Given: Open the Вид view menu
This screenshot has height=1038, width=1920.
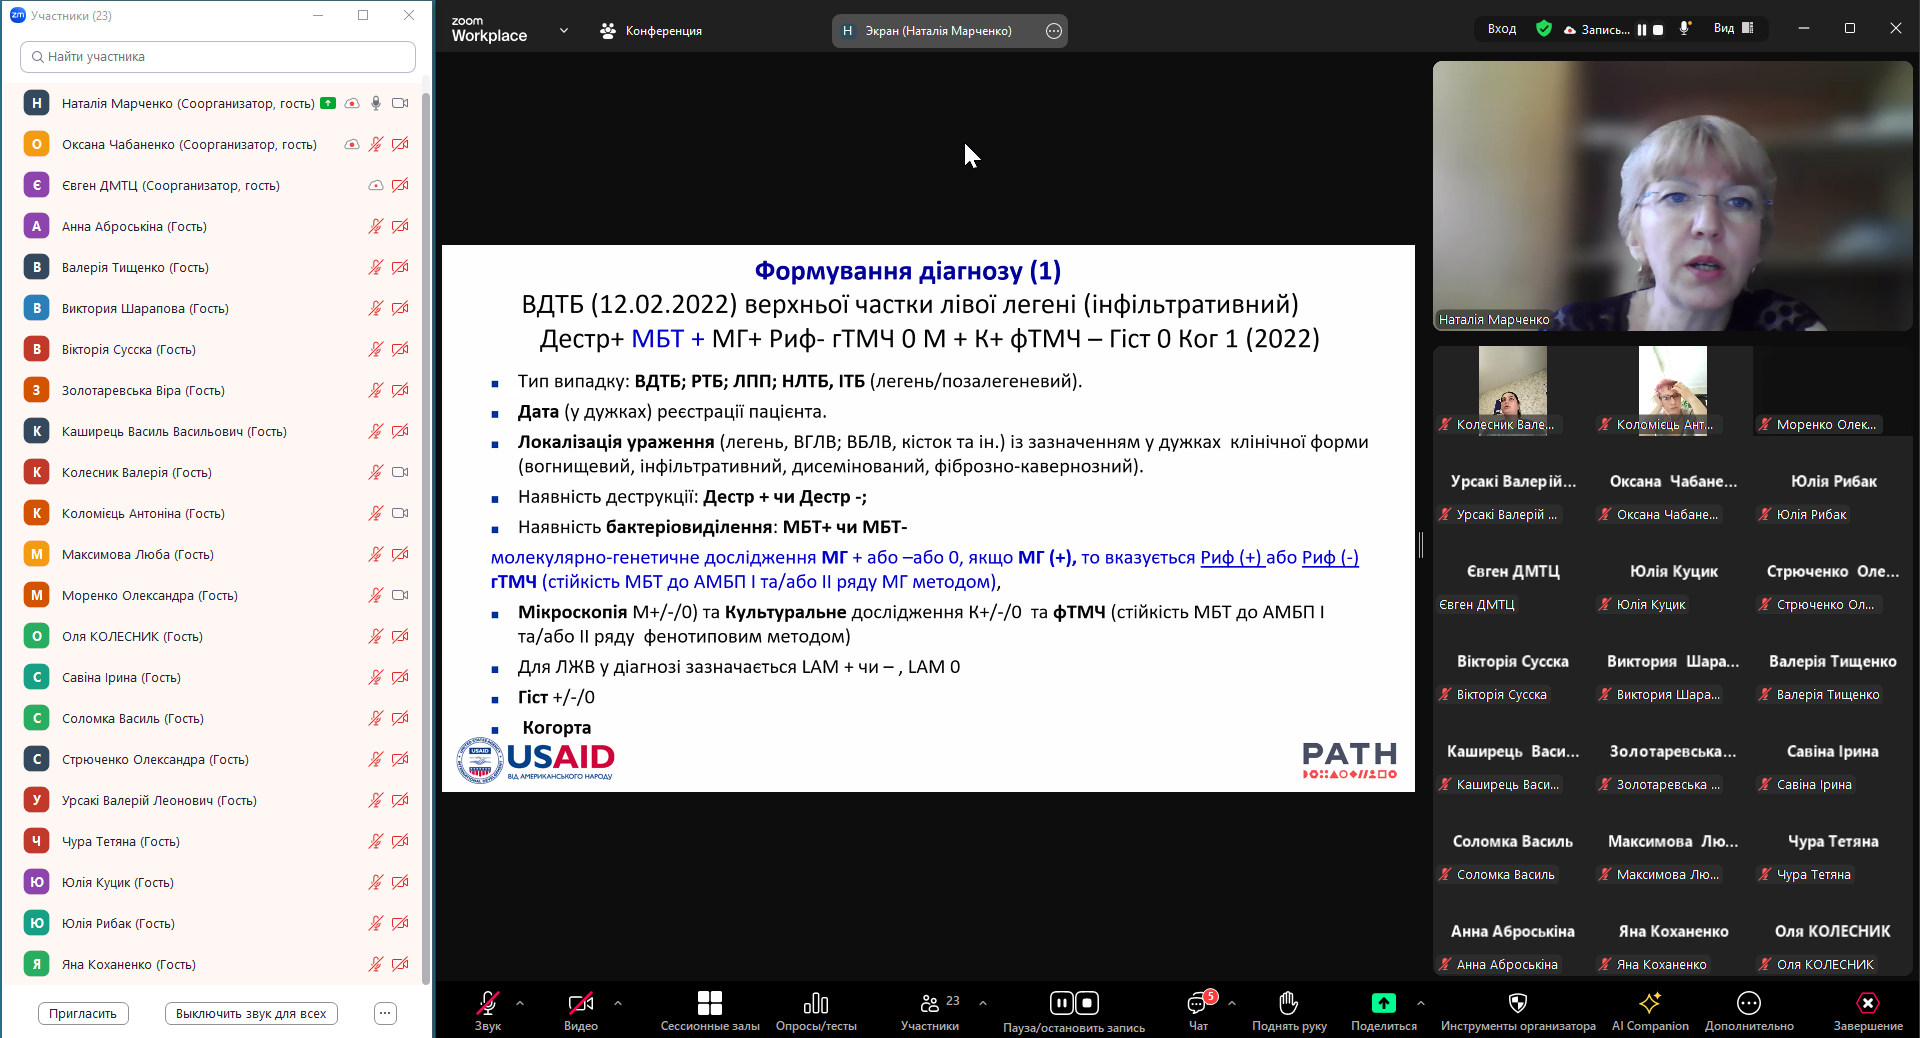Looking at the screenshot, I should tap(1733, 29).
